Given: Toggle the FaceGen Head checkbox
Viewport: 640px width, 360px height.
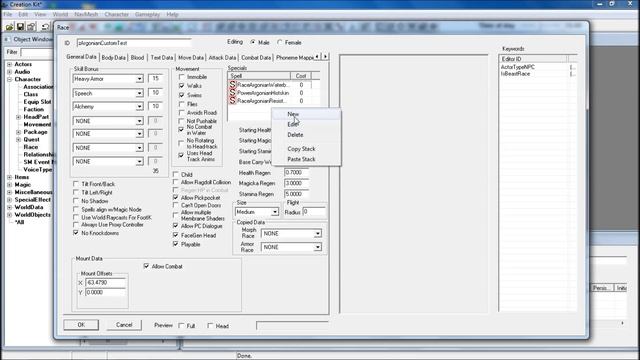Looking at the screenshot, I should [x=176, y=235].
